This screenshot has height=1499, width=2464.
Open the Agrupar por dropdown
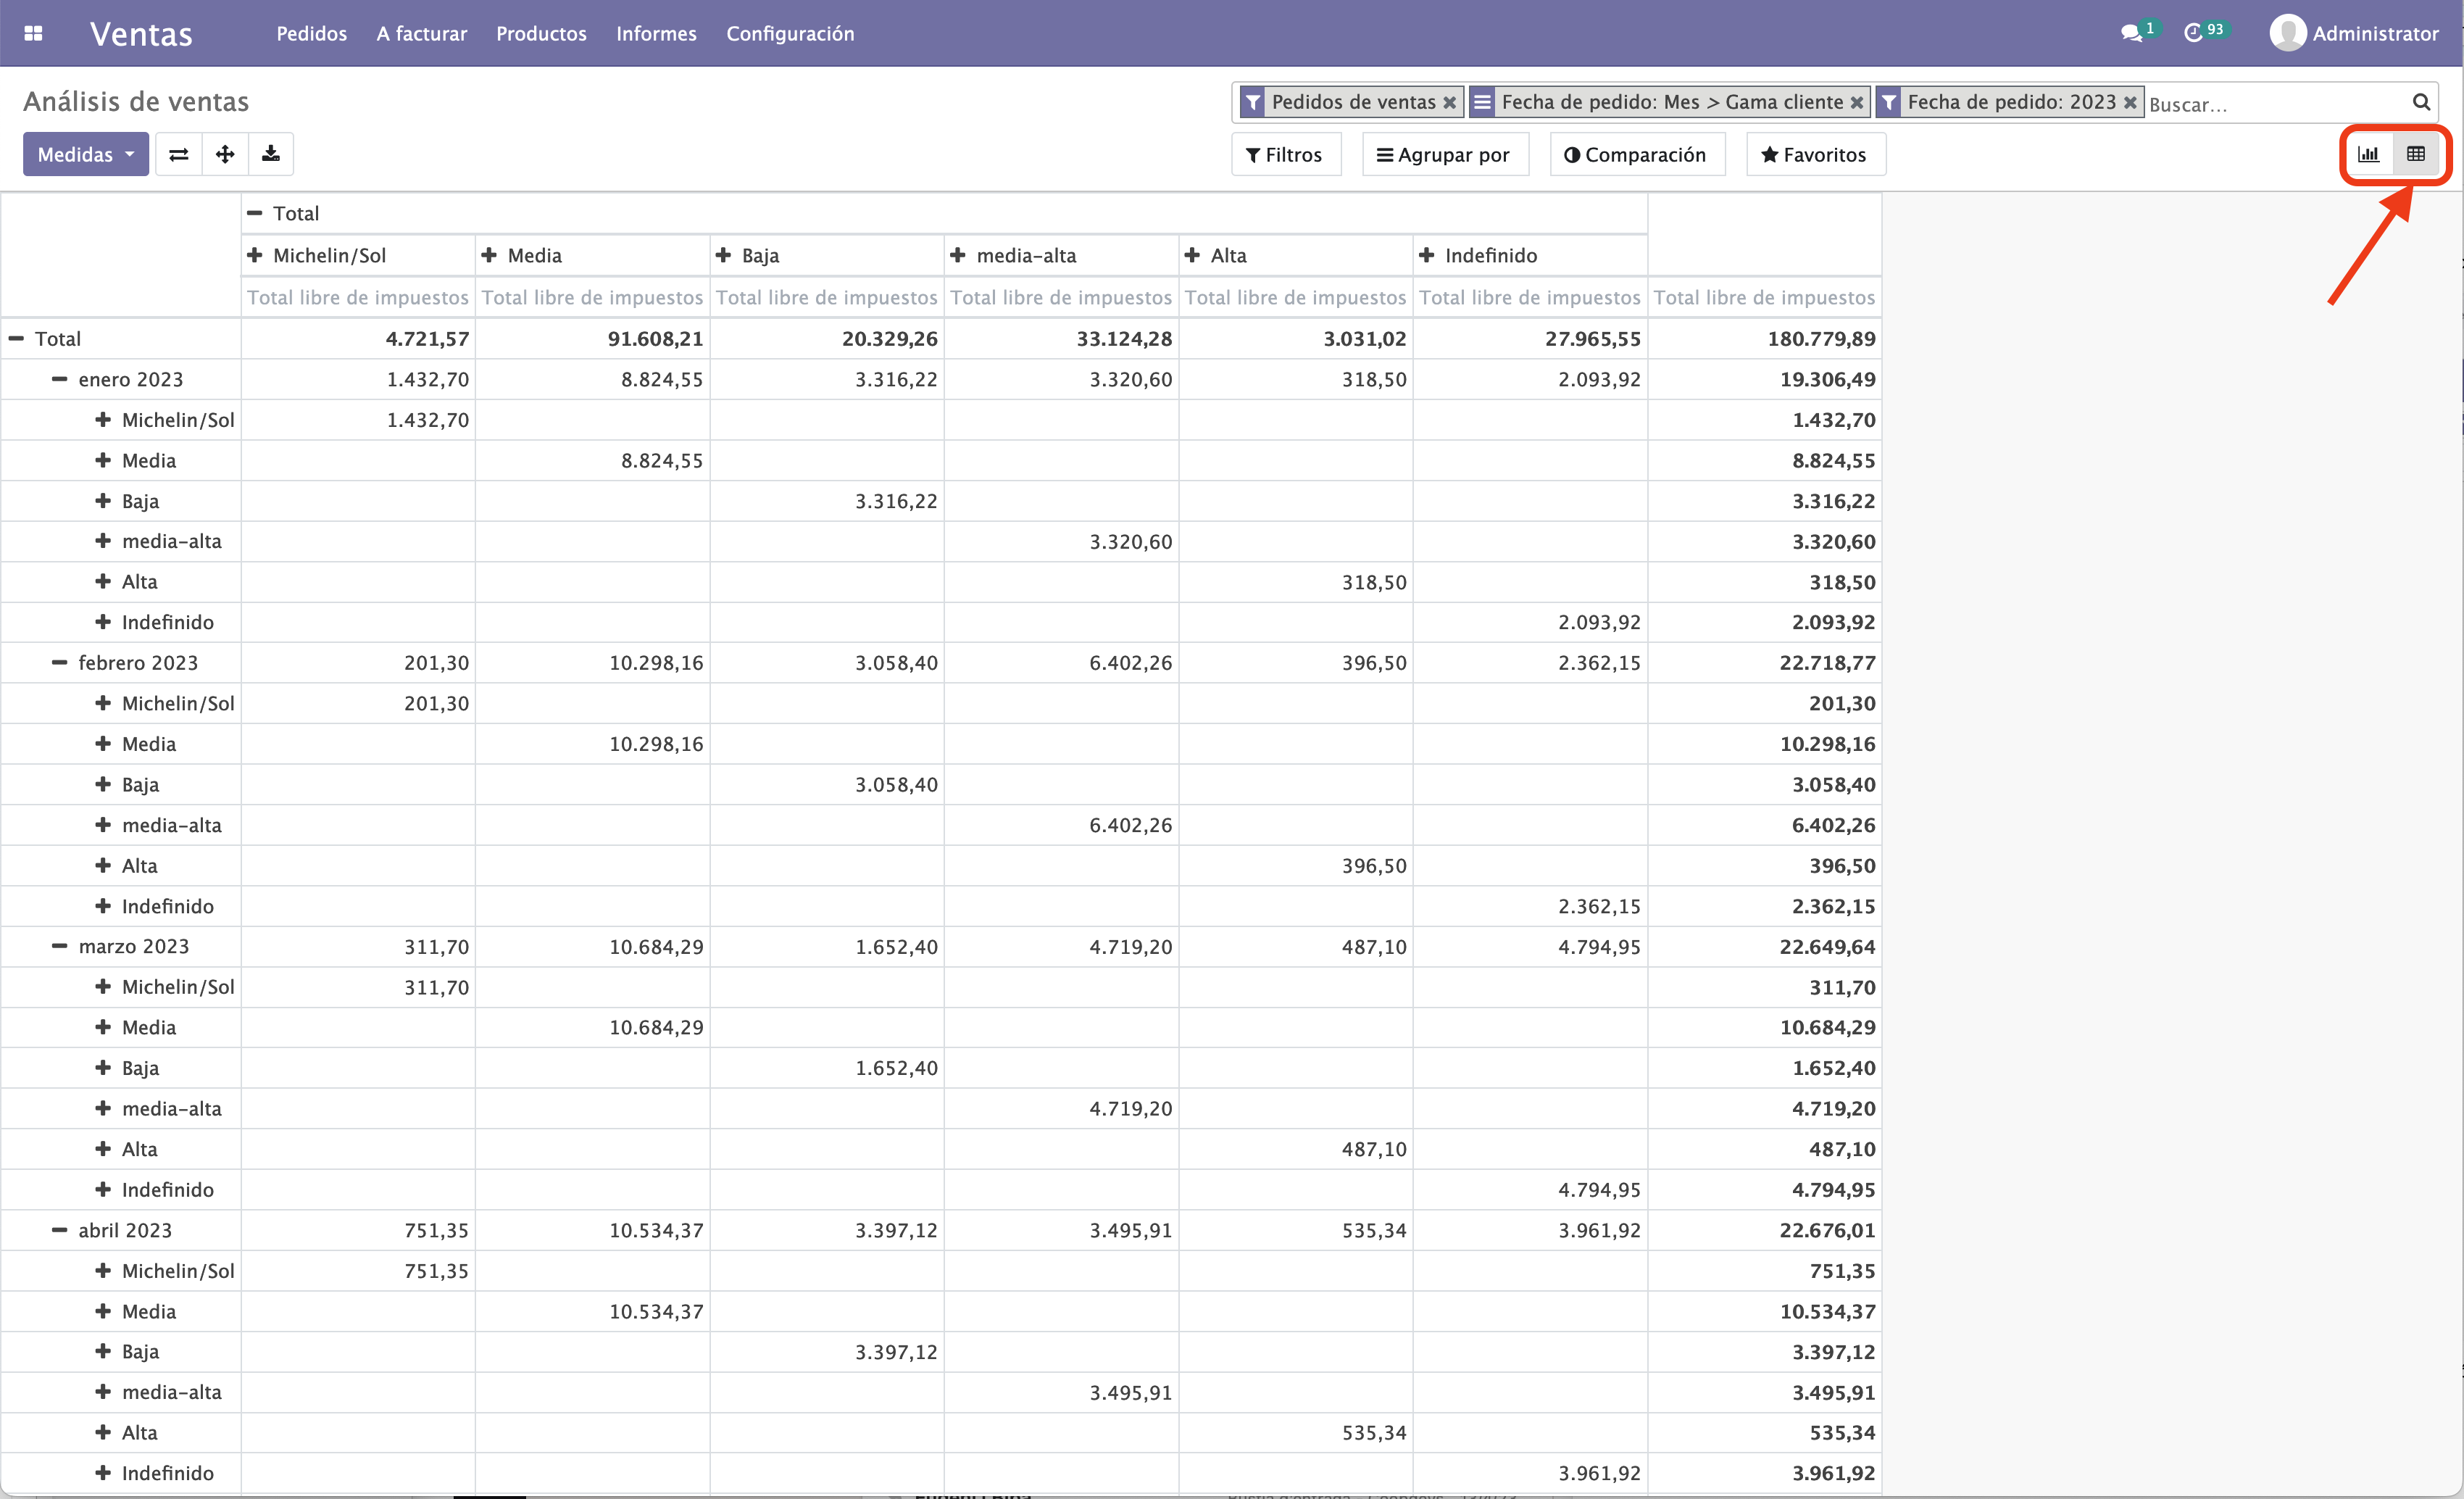[x=1445, y=154]
